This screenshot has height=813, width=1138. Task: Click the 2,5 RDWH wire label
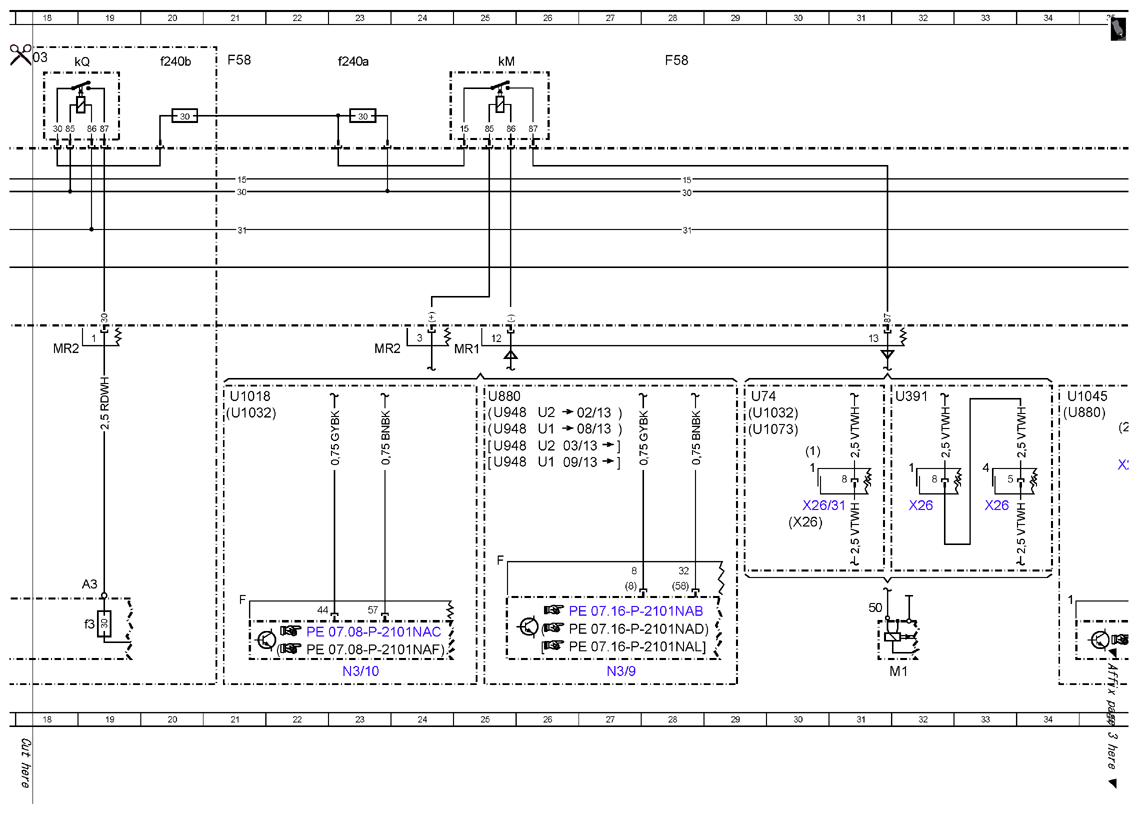click(x=104, y=403)
